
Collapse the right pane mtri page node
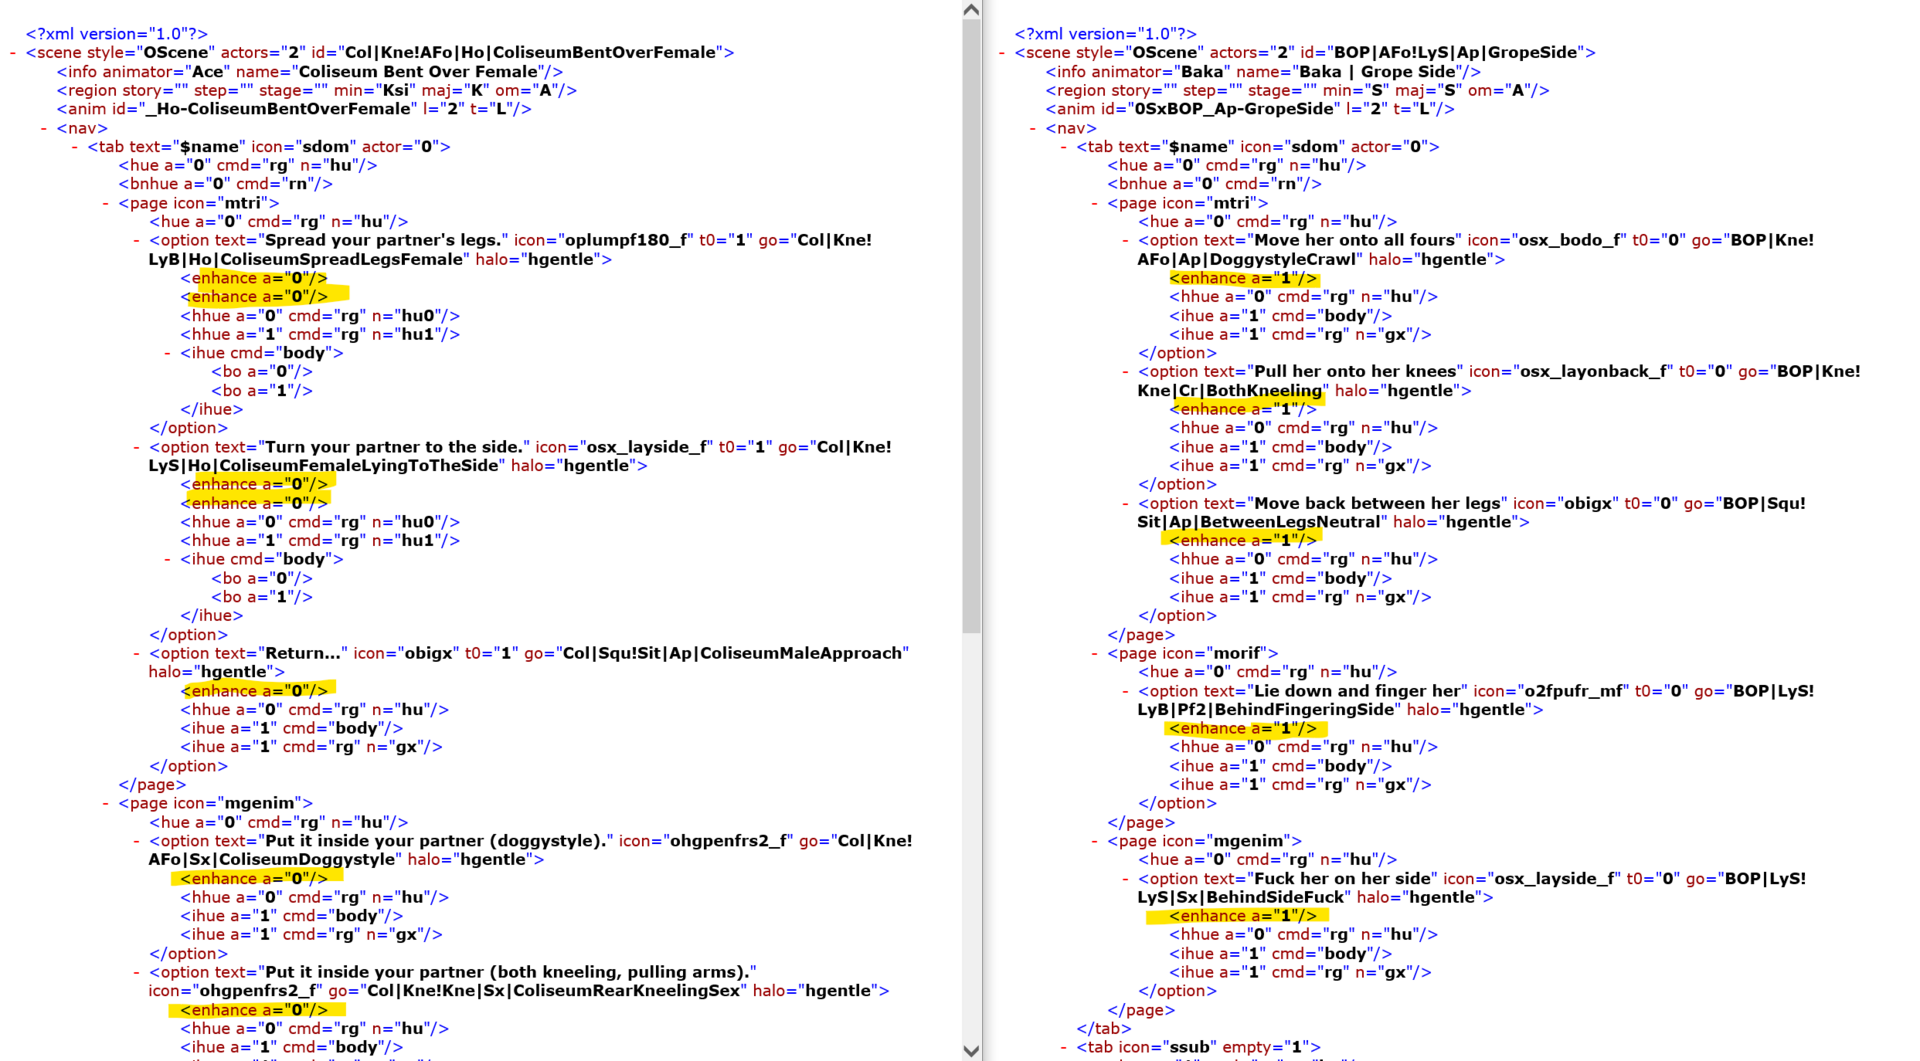(x=1095, y=203)
